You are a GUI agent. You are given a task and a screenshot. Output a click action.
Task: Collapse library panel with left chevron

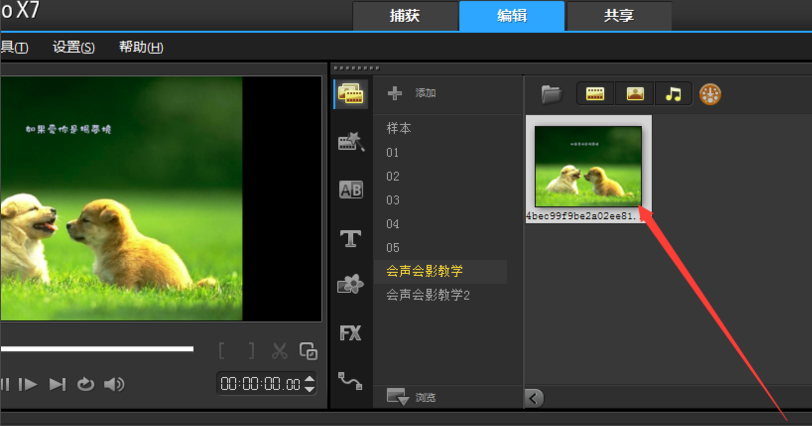534,398
